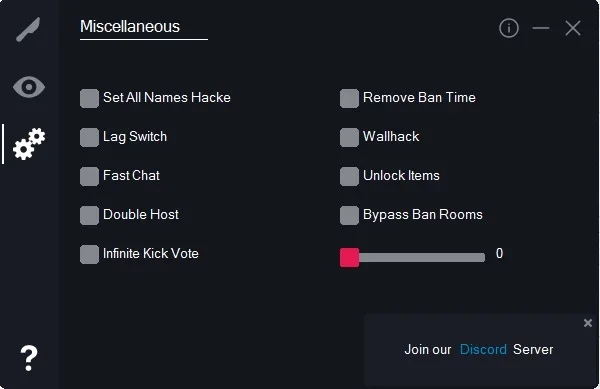
Task: Select the gears Miscellaneous sidebar icon
Action: [x=29, y=144]
